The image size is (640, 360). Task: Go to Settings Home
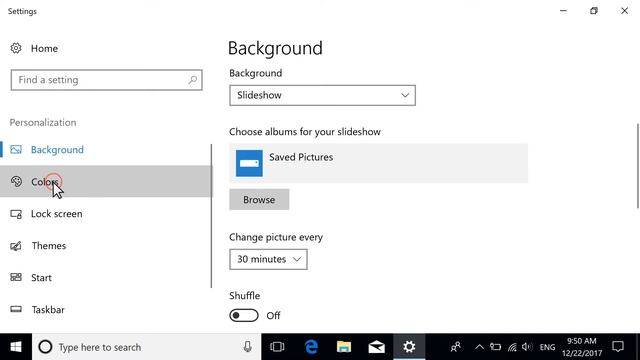(x=44, y=49)
